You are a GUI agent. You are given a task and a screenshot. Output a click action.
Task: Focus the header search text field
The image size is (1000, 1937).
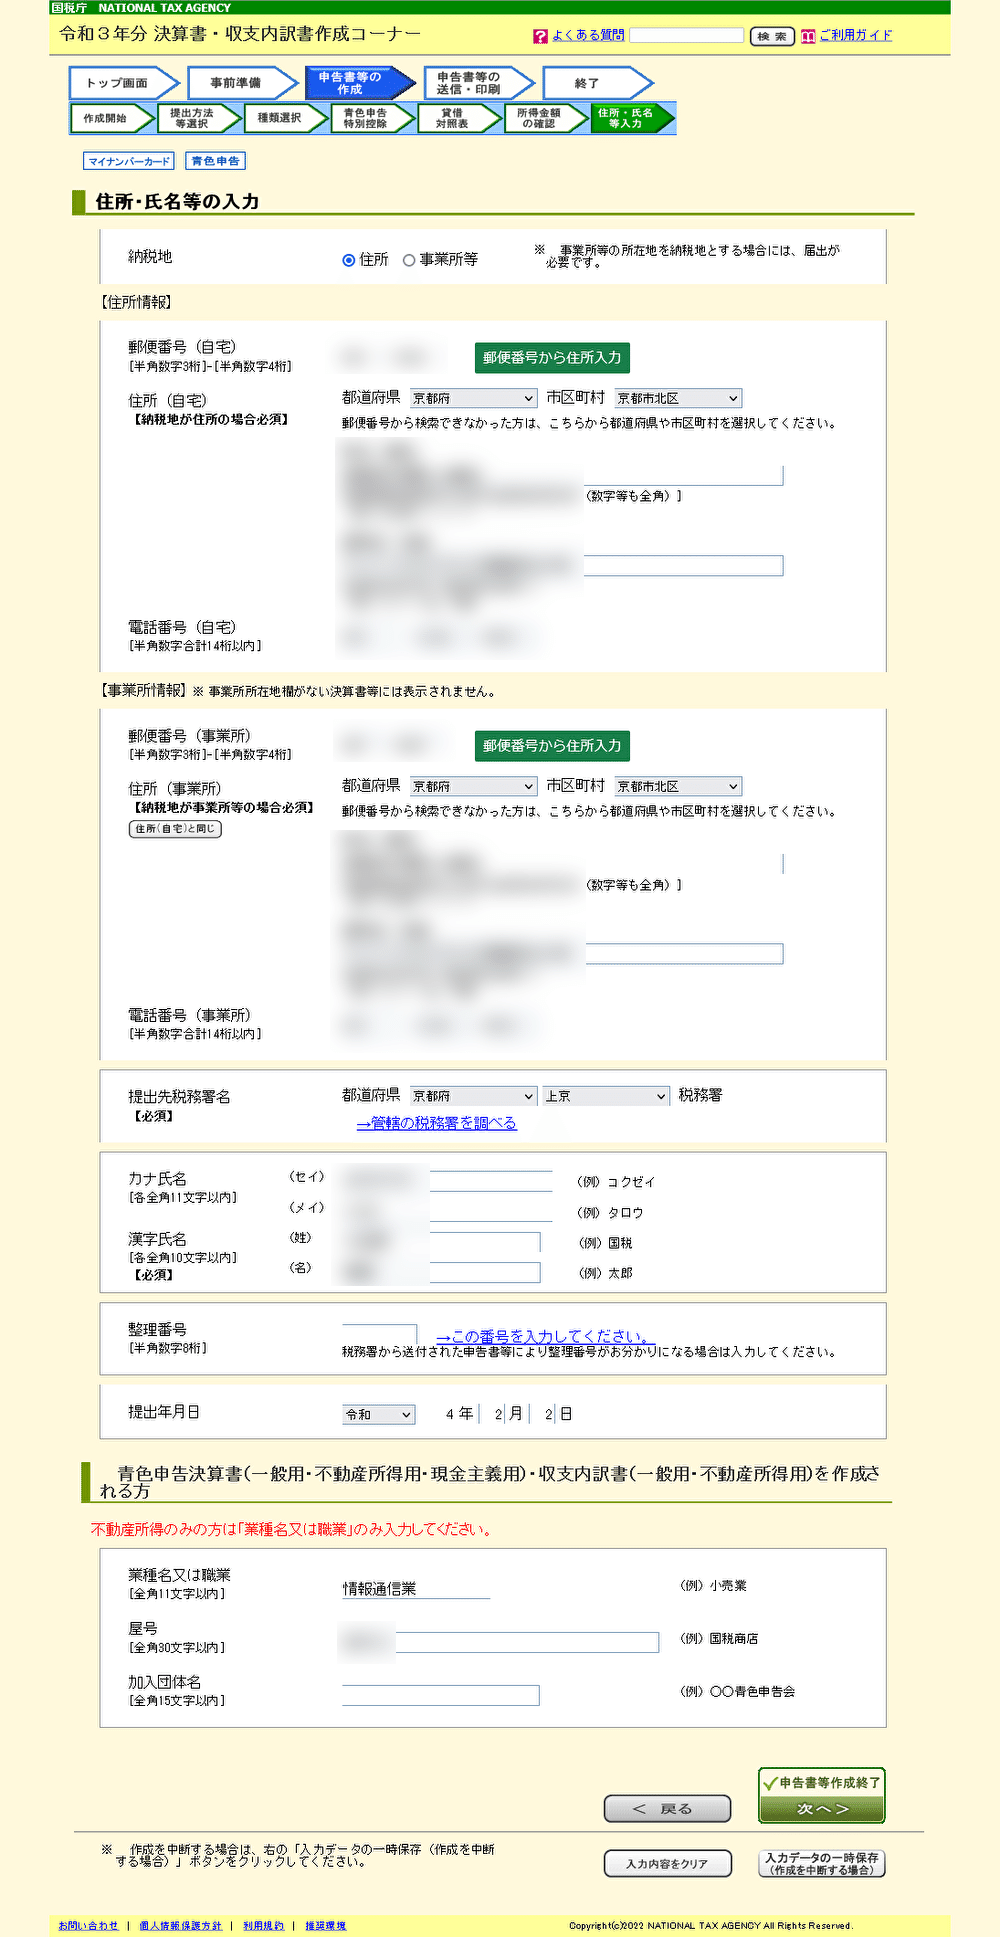coord(687,35)
